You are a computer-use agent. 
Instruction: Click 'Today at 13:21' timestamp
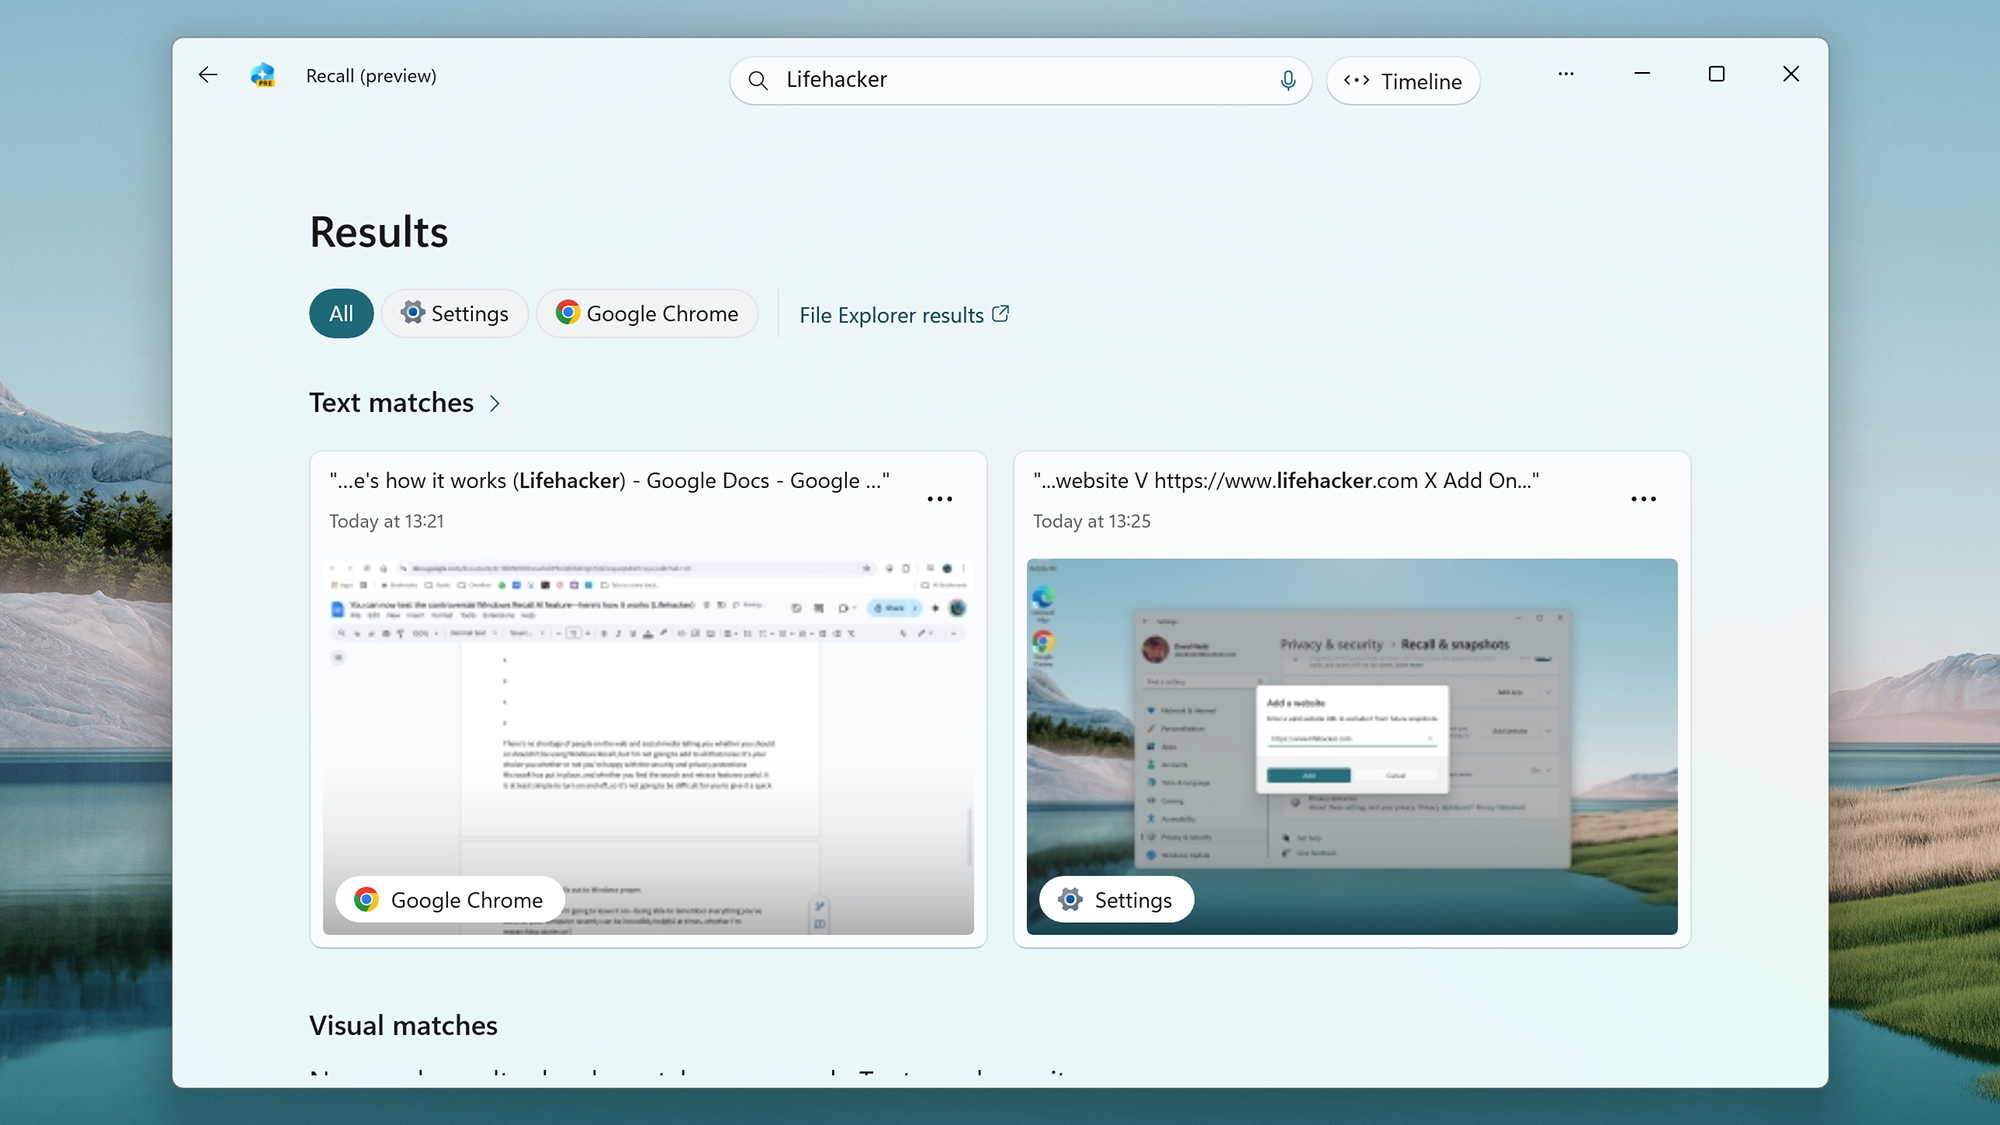387,522
